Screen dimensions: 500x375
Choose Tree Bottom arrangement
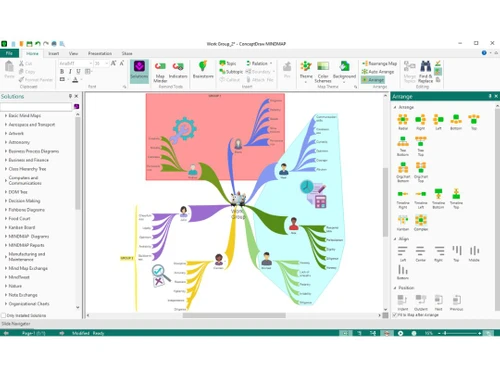point(403,146)
